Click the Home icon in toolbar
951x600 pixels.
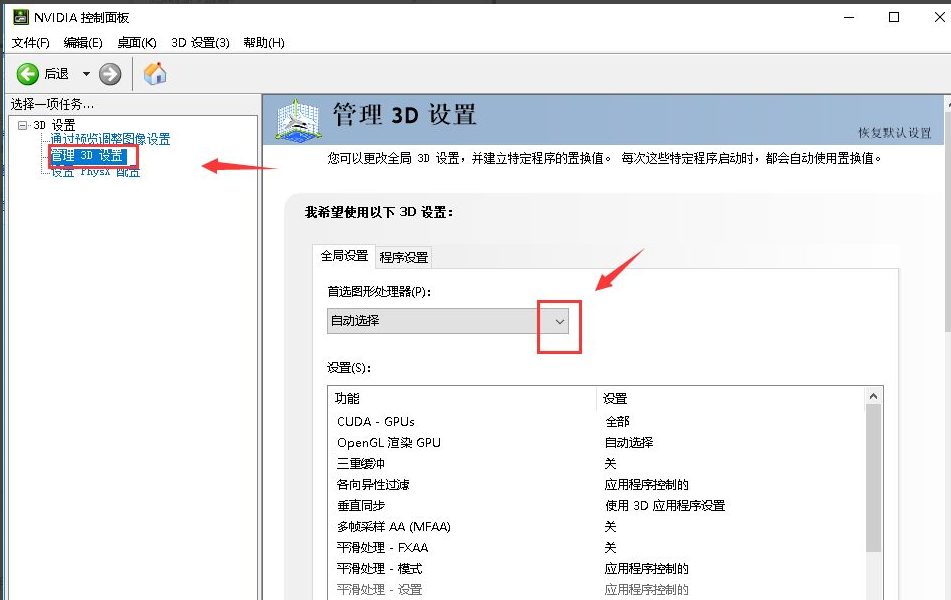pos(155,74)
